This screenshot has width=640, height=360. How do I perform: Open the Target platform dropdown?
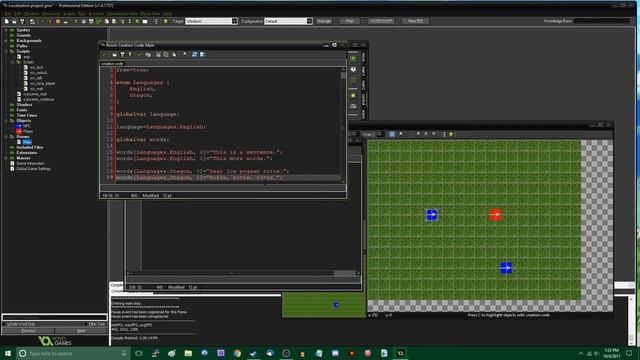235,21
